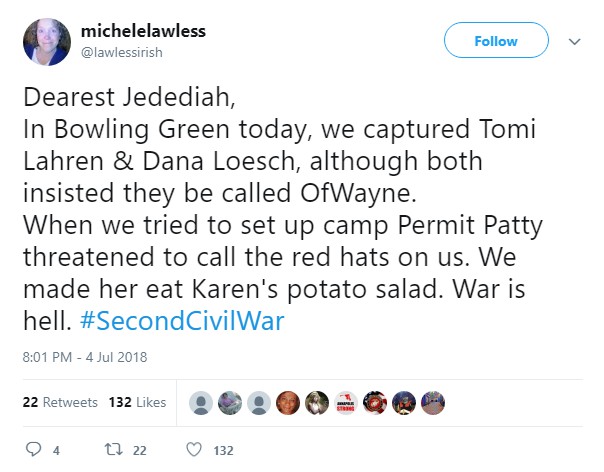
Task: Open the Annapolis Strong liker avatar
Action: pos(346,402)
